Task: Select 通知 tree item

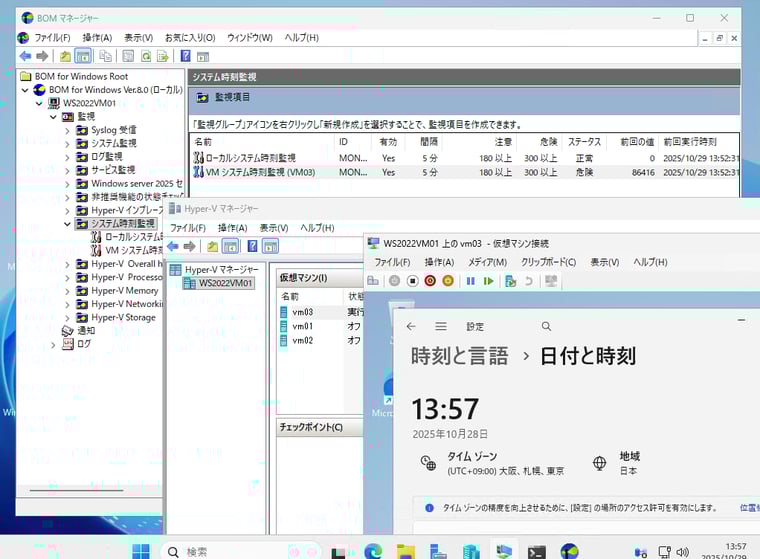Action: pyautogui.click(x=86, y=331)
